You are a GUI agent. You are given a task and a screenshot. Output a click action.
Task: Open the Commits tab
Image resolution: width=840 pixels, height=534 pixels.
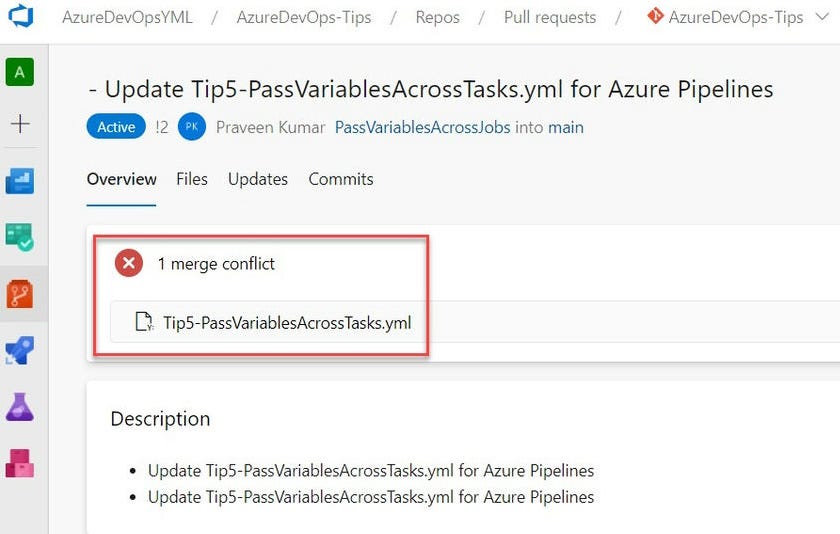pyautogui.click(x=341, y=179)
